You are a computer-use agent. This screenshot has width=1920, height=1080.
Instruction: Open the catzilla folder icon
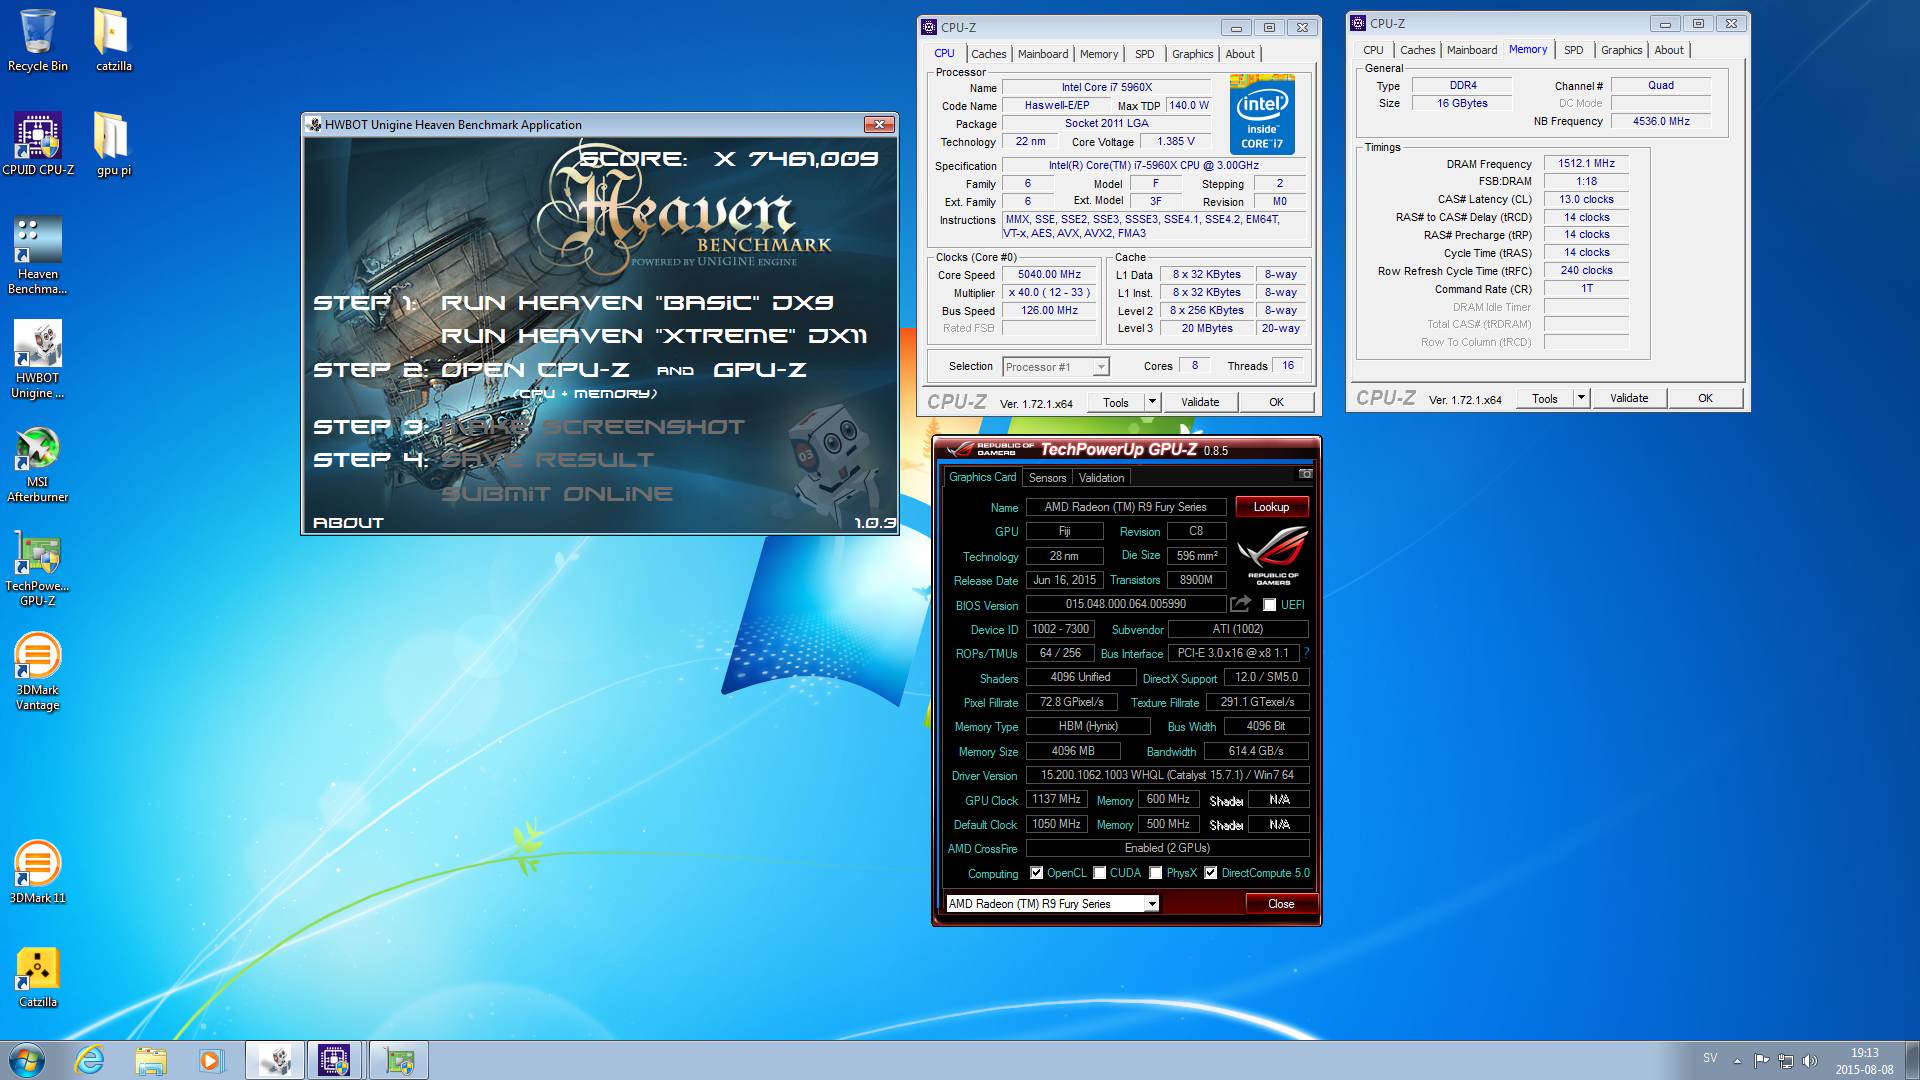113,40
